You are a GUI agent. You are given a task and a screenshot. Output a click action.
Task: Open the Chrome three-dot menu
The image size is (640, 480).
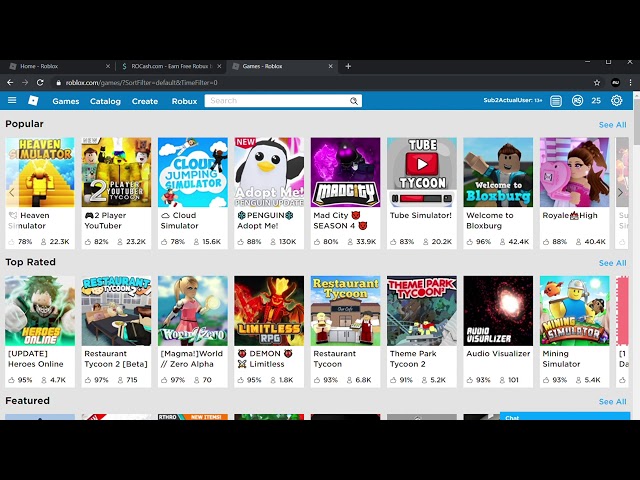[x=631, y=83]
